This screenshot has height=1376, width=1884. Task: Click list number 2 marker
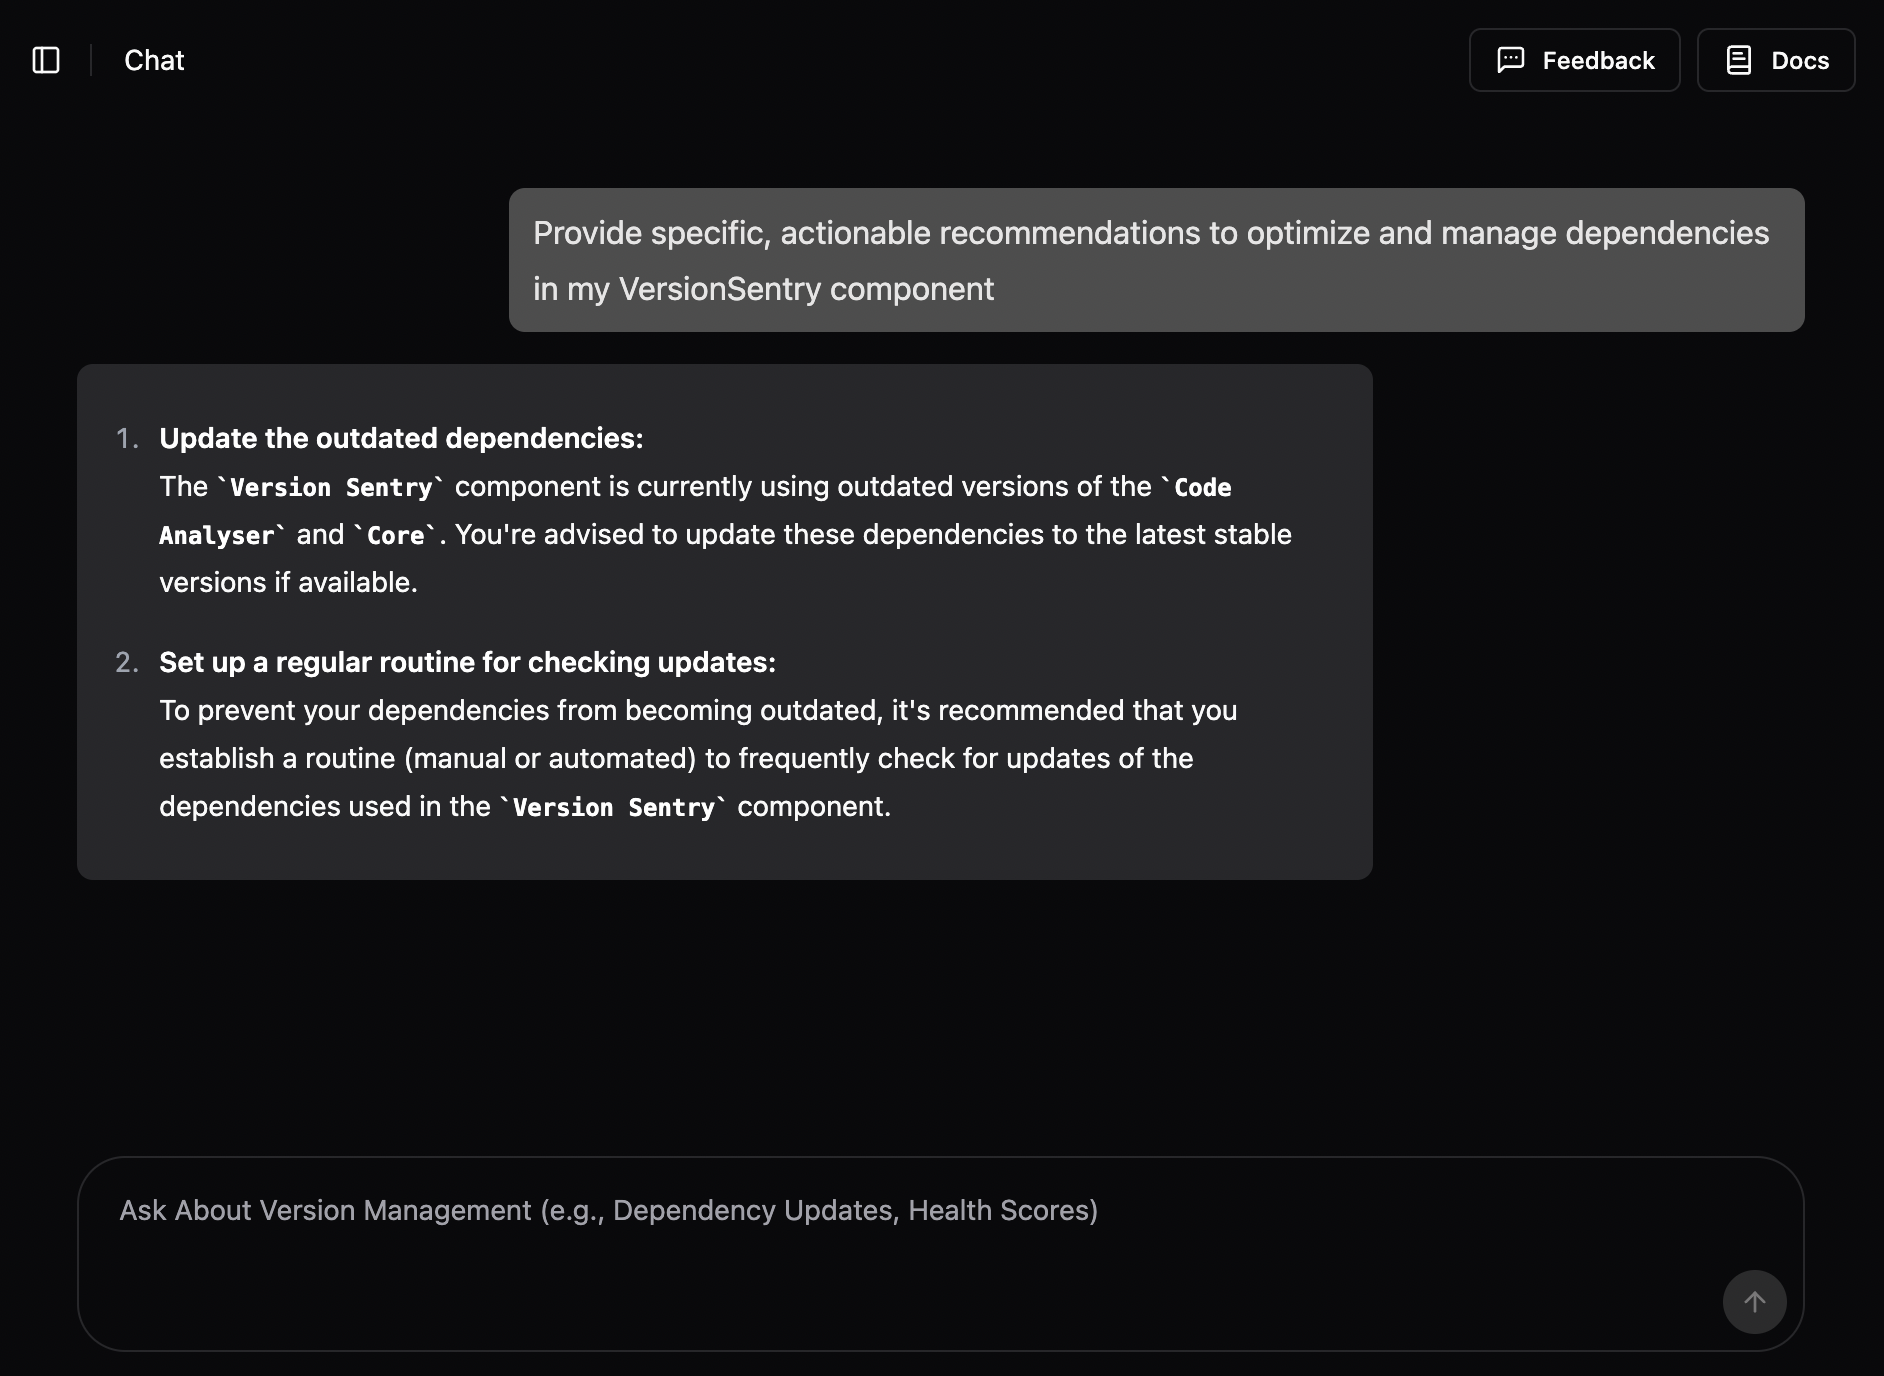tap(127, 662)
